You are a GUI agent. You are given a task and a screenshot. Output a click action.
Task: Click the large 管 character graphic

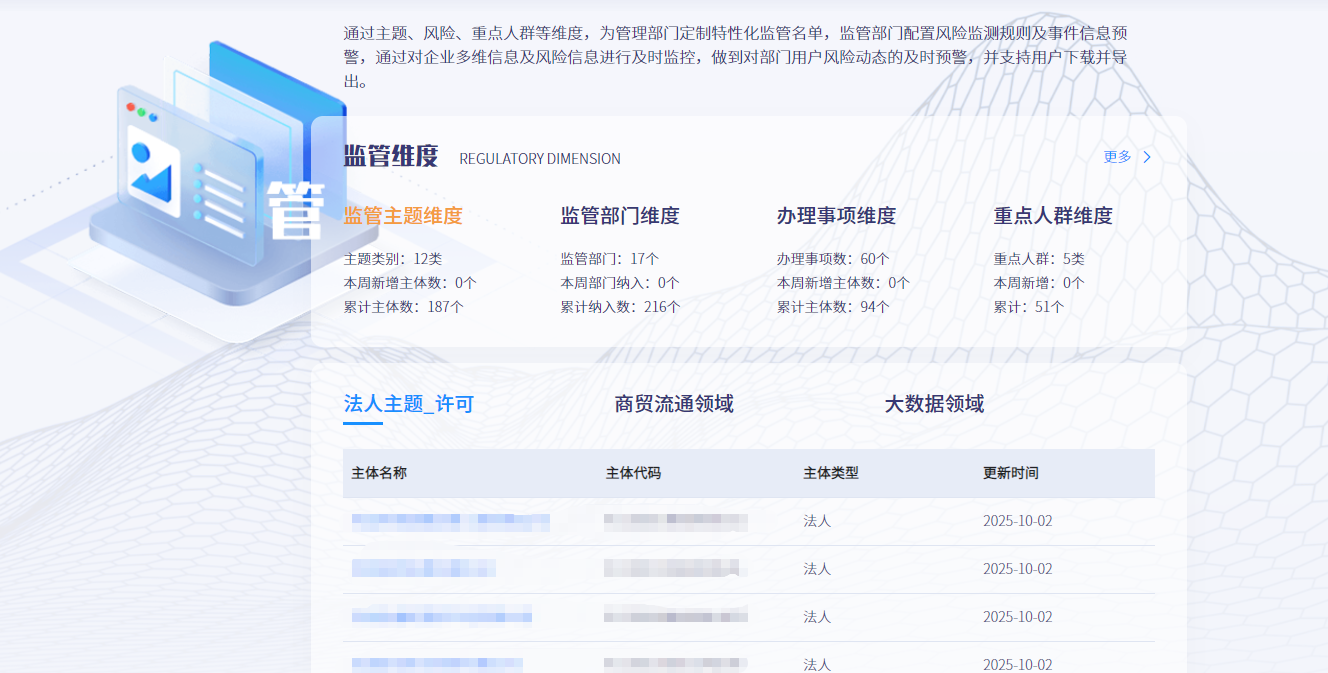pos(296,211)
